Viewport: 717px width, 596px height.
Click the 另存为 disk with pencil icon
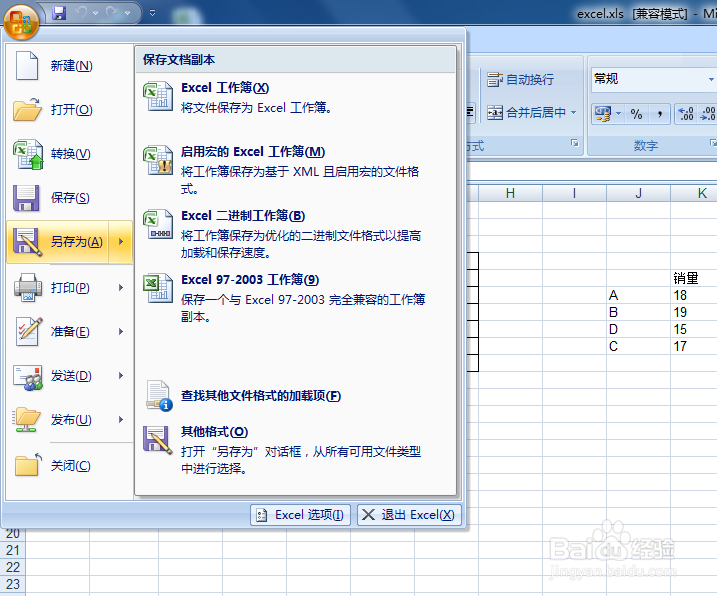coord(27,242)
